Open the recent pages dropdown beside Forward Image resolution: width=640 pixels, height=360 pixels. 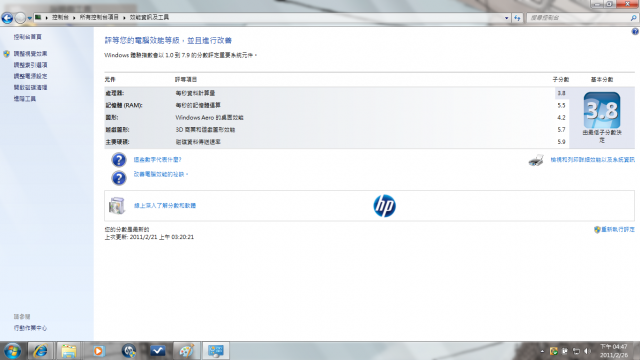29,18
